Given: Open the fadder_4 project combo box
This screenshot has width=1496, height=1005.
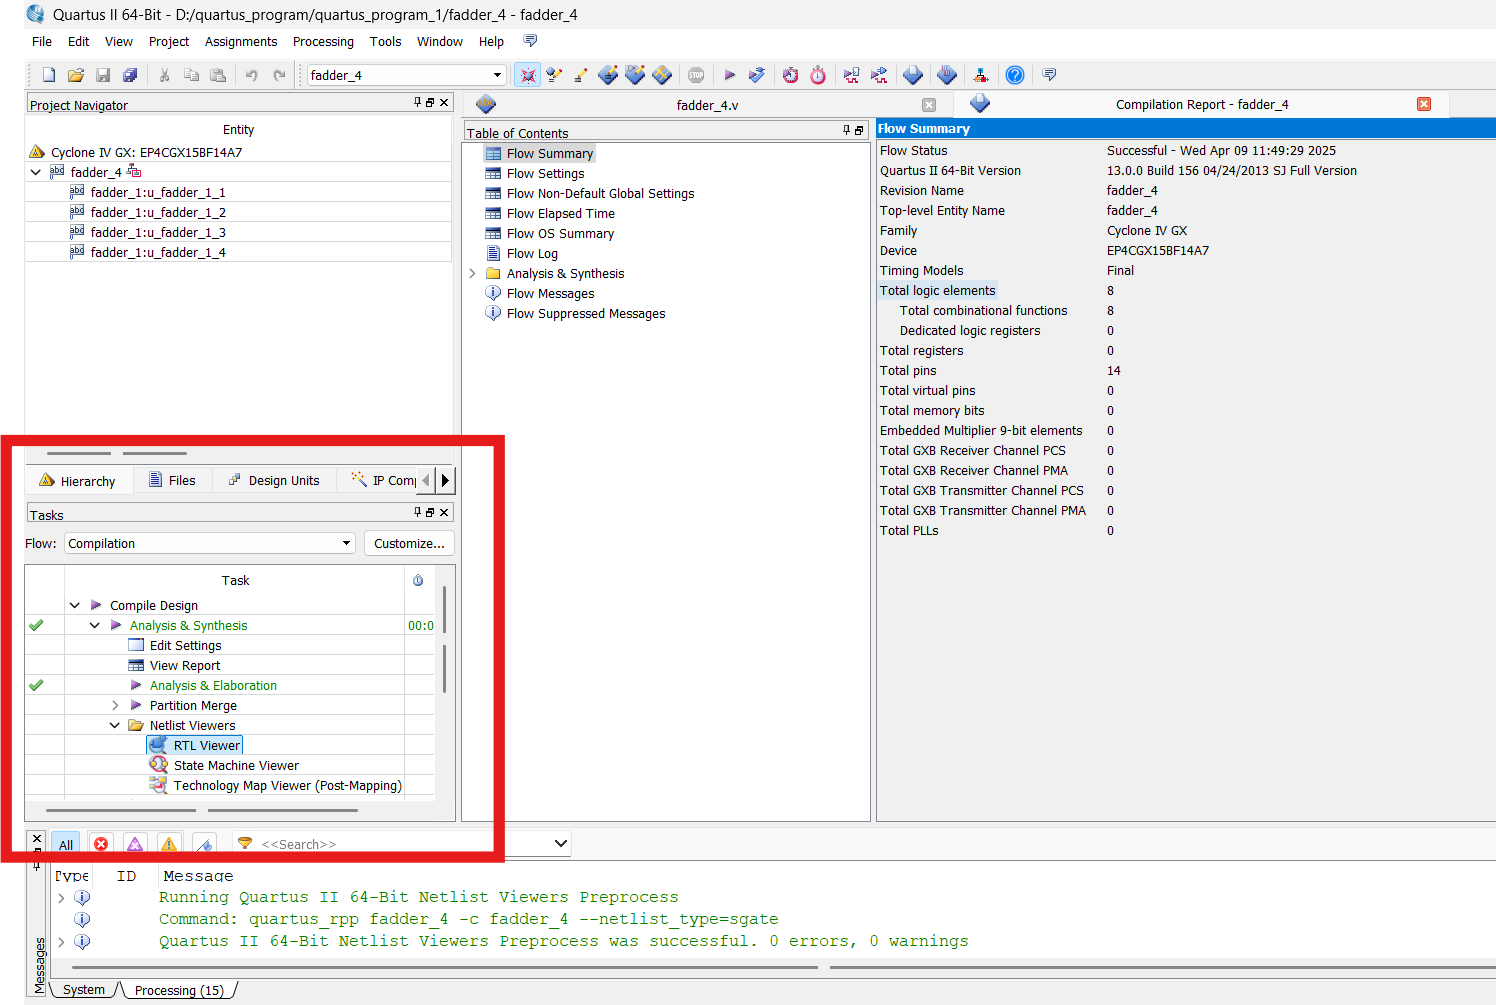Looking at the screenshot, I should pos(407,75).
